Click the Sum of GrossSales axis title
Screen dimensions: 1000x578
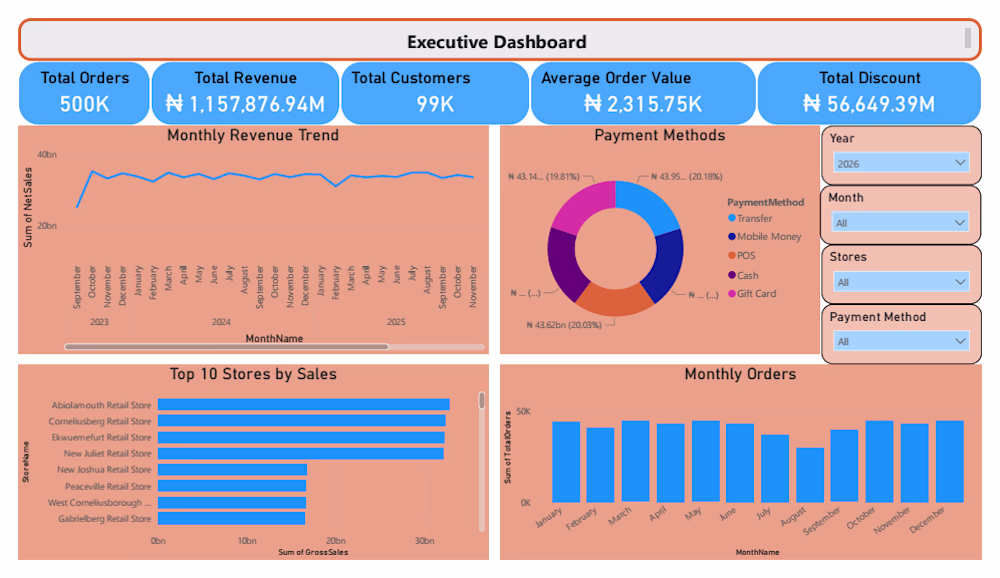click(x=313, y=552)
